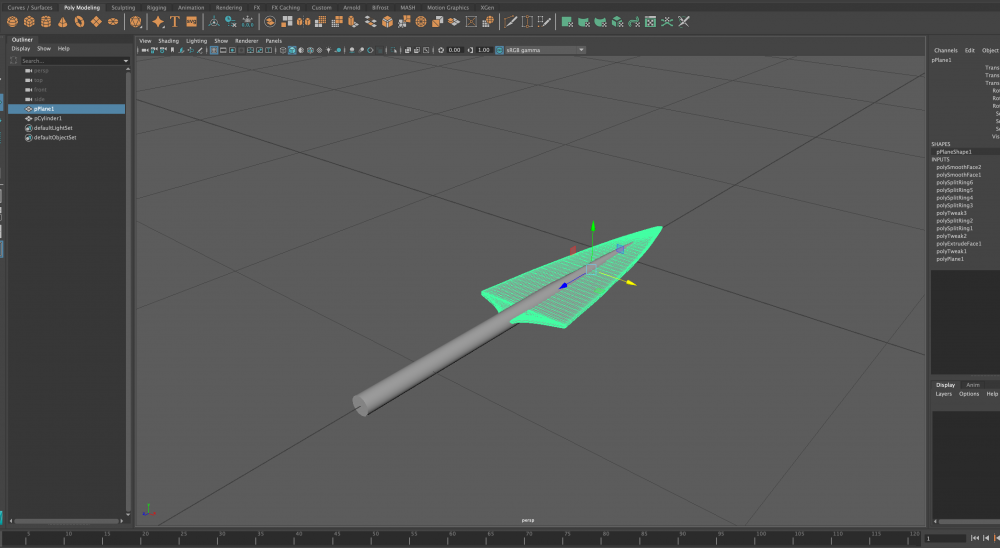
Task: Toggle the viewport film gate button
Action: 224,50
